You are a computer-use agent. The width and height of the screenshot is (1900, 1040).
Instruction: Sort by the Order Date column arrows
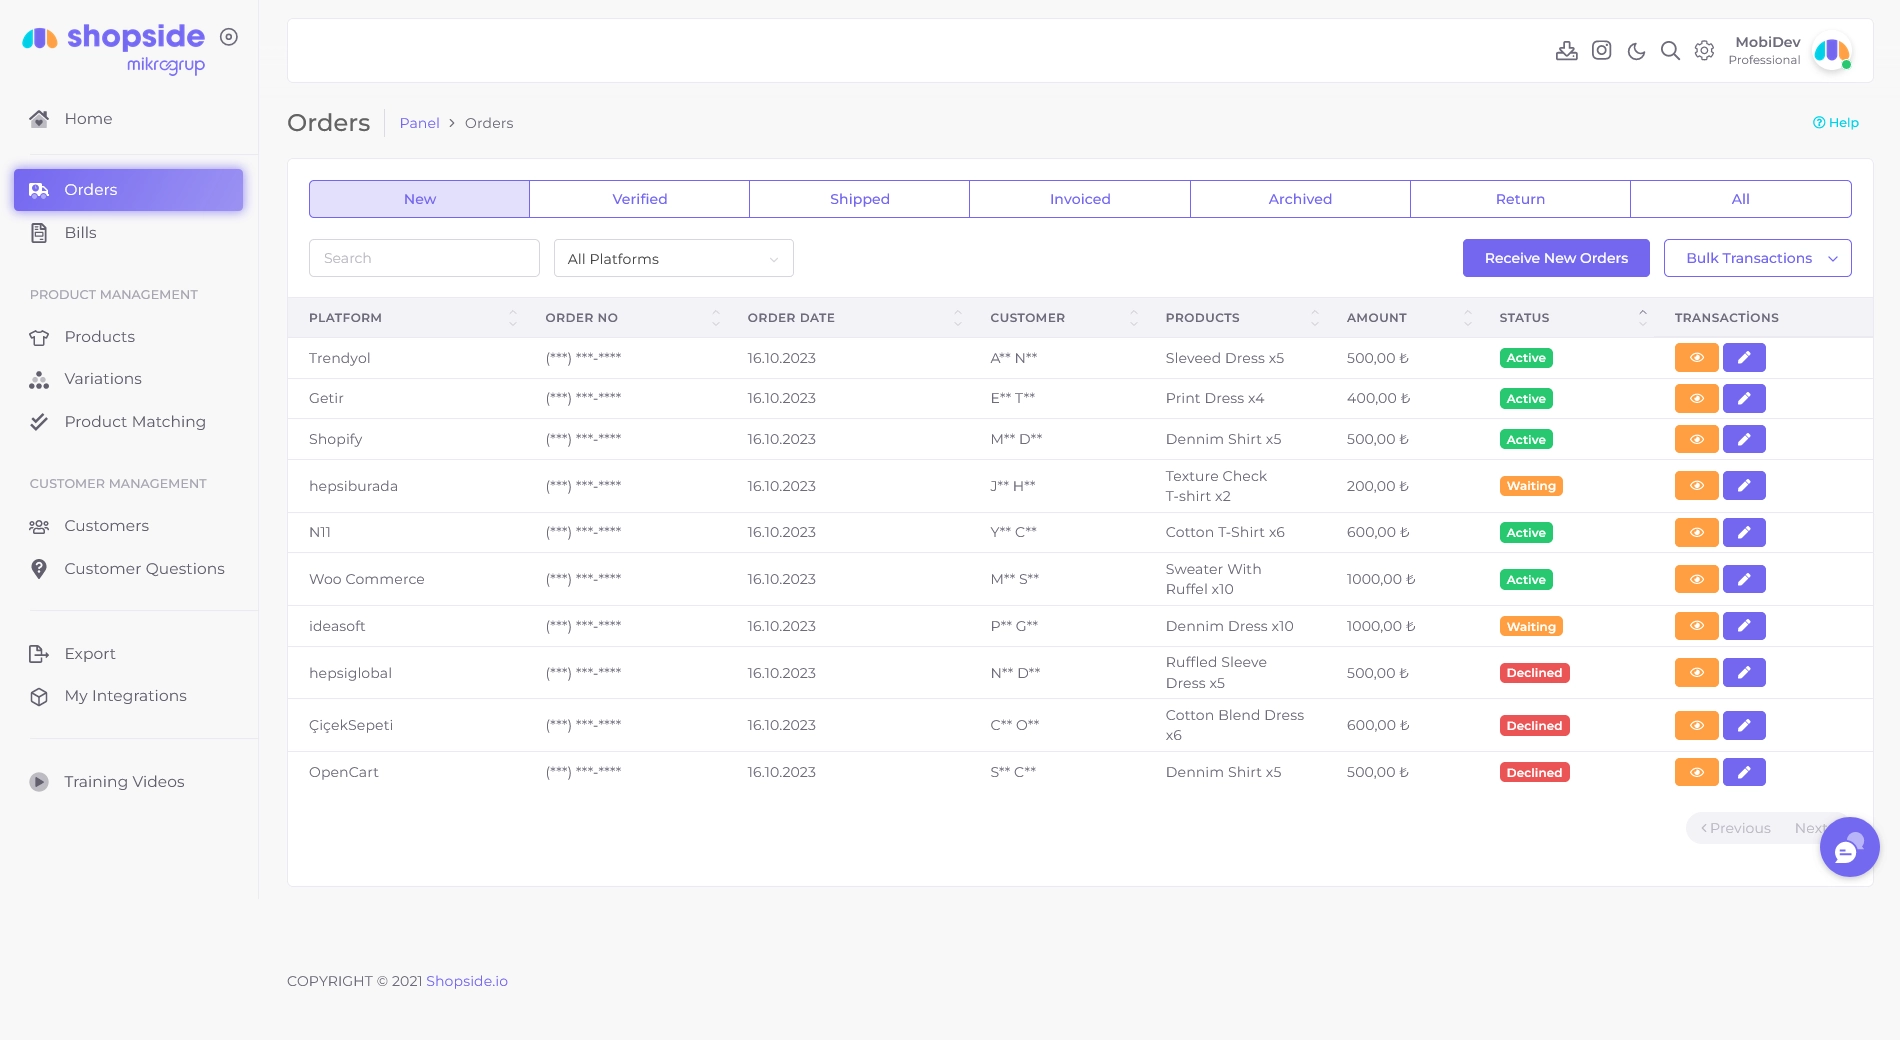pyautogui.click(x=958, y=318)
